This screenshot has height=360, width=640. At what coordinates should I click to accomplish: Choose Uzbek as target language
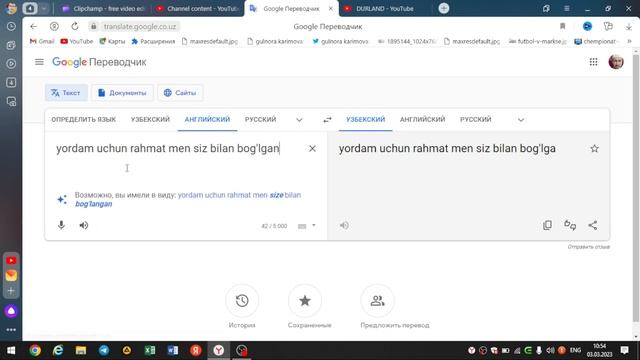[x=365, y=120]
